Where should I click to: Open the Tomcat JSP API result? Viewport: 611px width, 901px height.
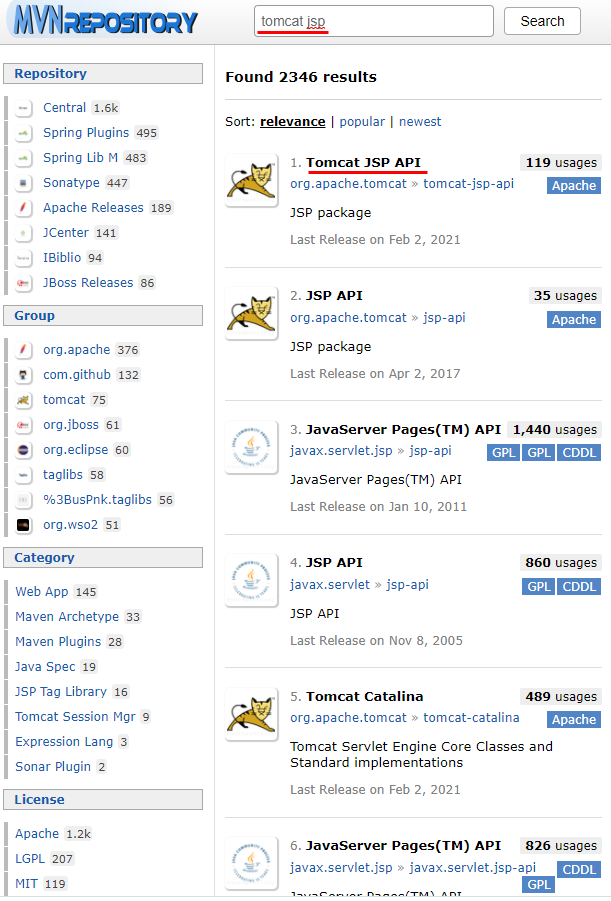pyautogui.click(x=363, y=163)
